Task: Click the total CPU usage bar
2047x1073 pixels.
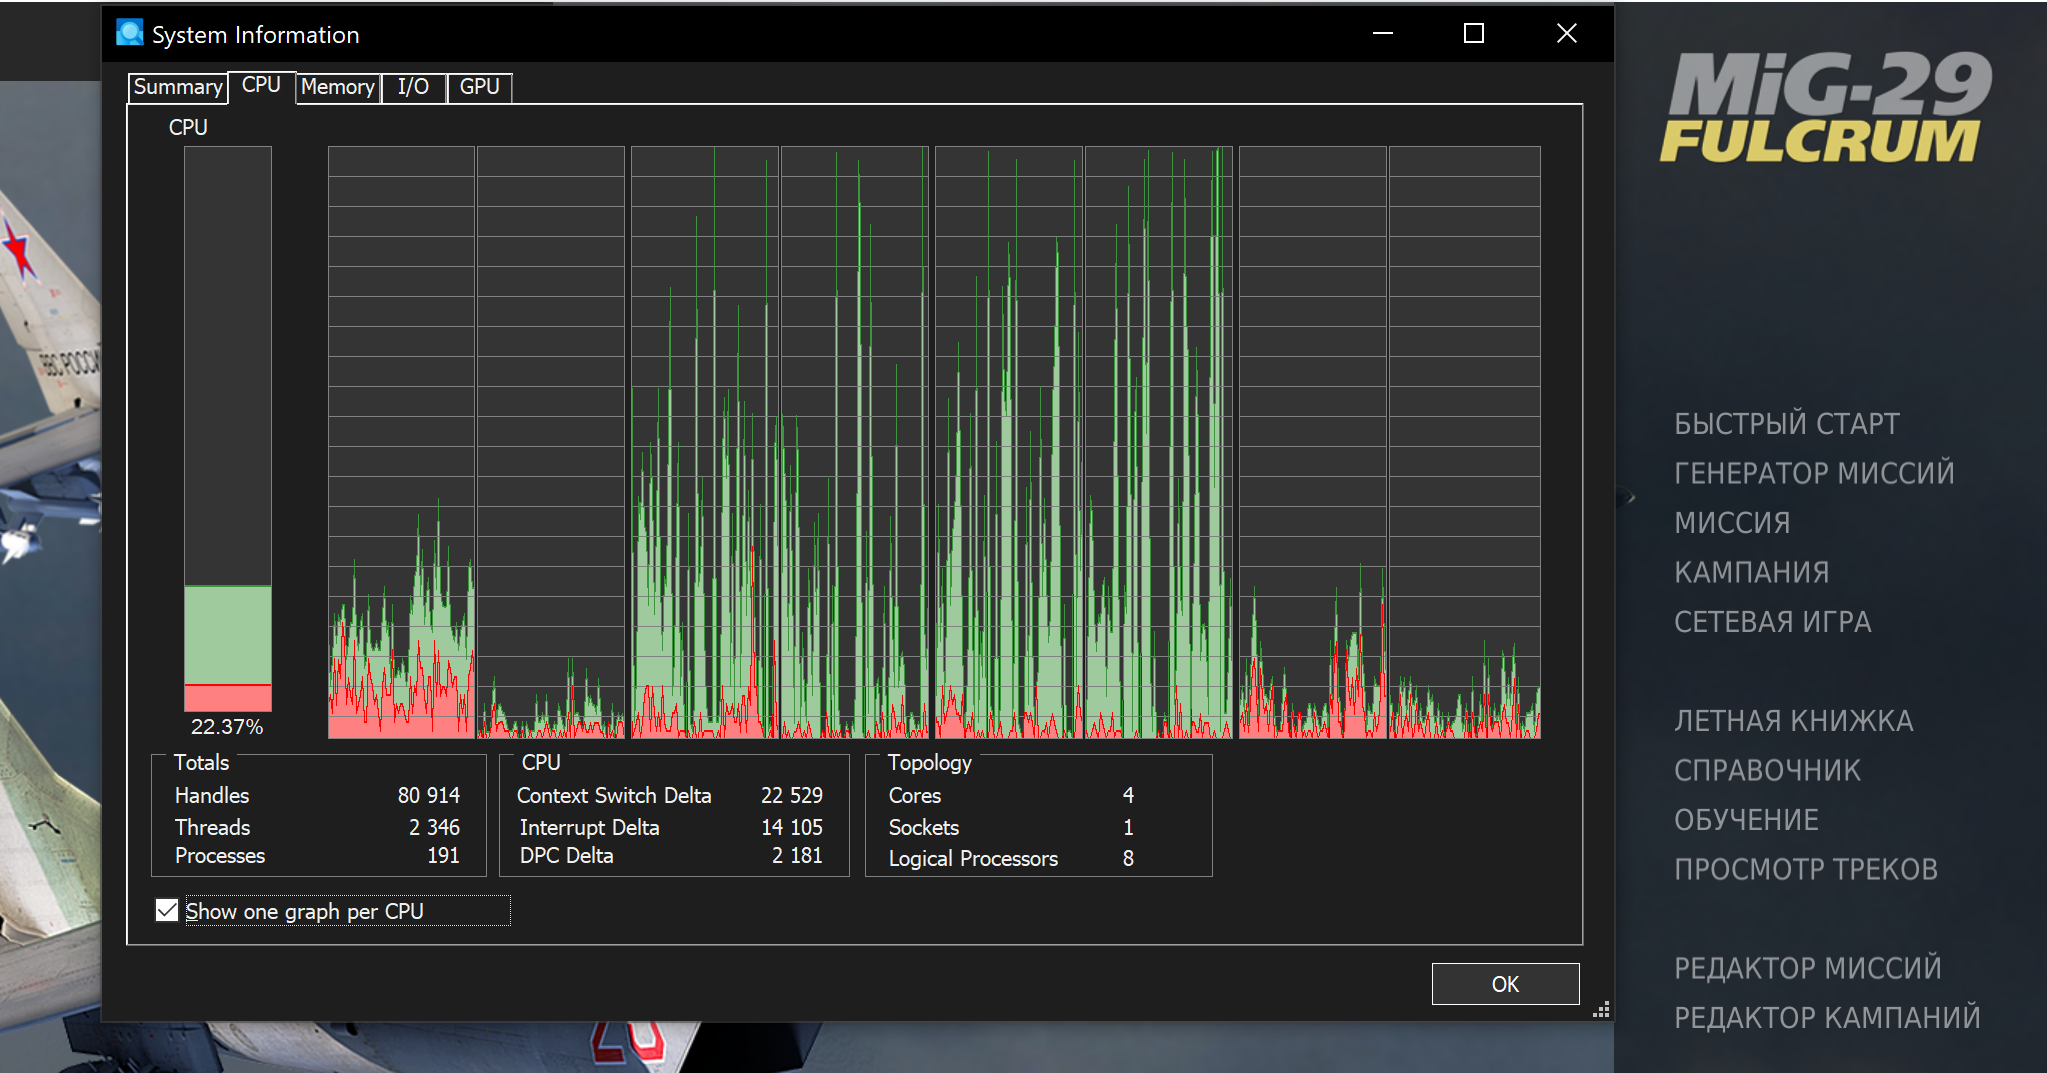Action: [227, 429]
